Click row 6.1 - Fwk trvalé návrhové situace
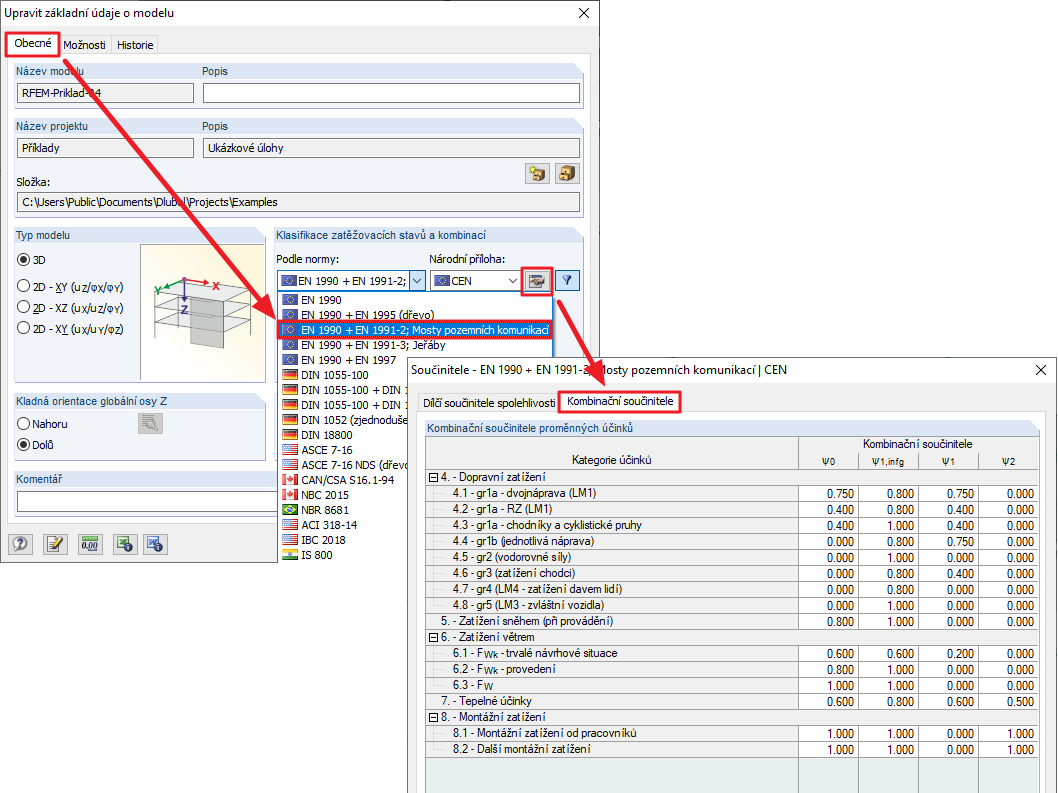1058x793 pixels. click(x=732, y=653)
